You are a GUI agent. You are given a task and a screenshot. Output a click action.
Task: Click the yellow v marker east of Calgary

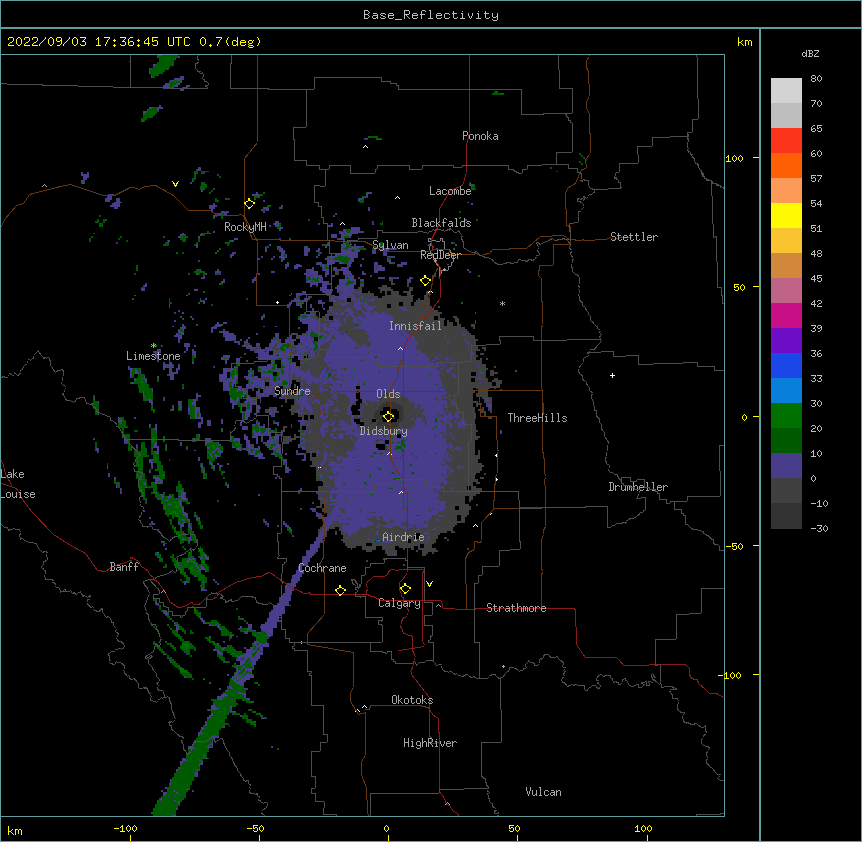tap(429, 584)
